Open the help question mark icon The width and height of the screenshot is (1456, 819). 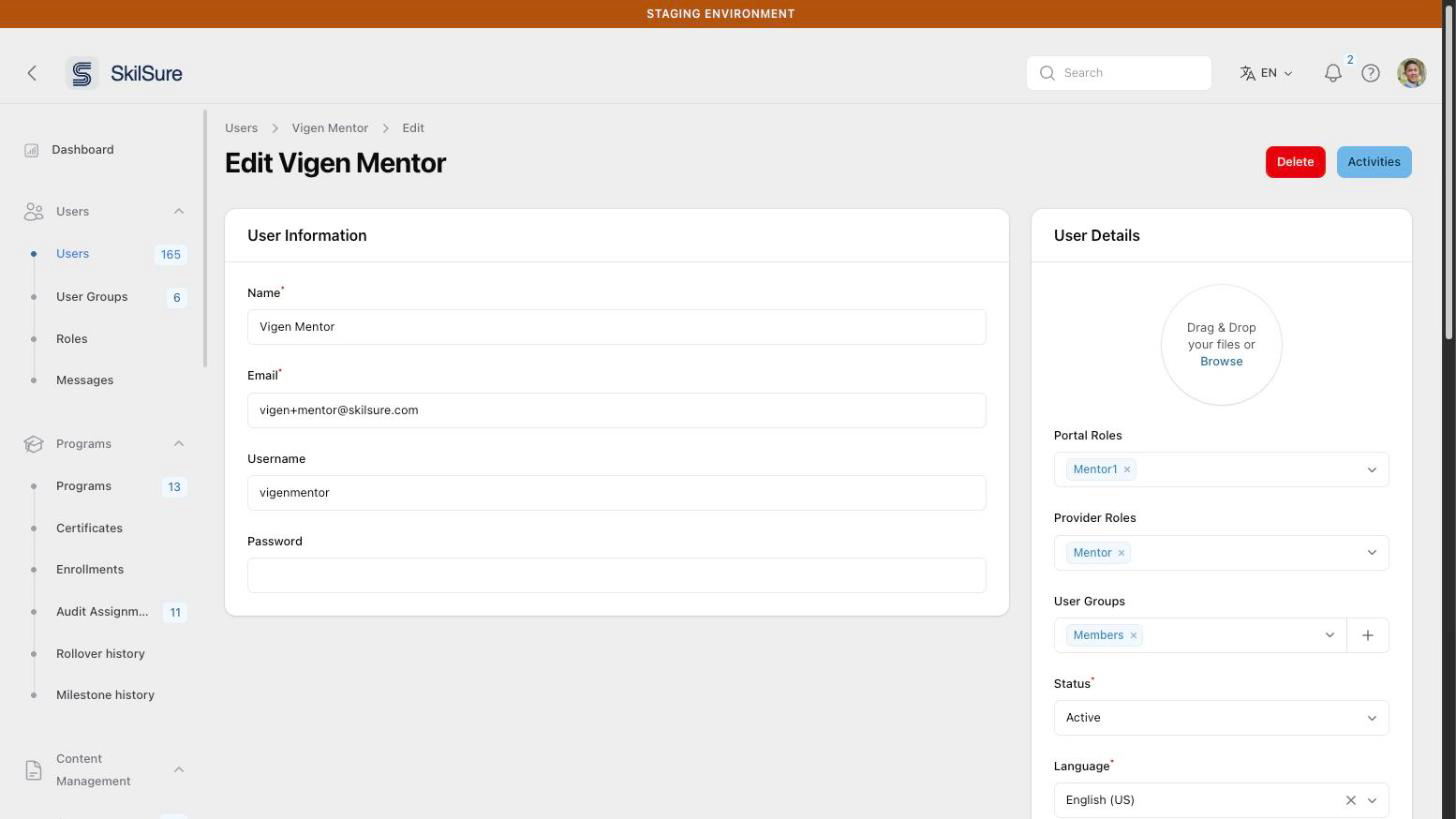click(1370, 73)
